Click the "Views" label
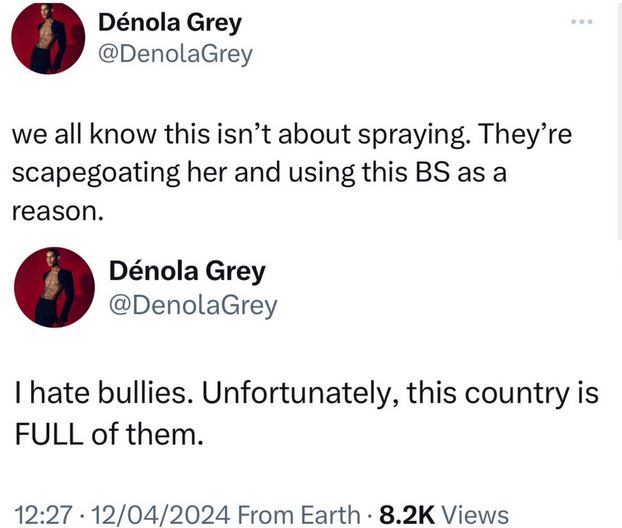622x528 pixels. [x=476, y=515]
